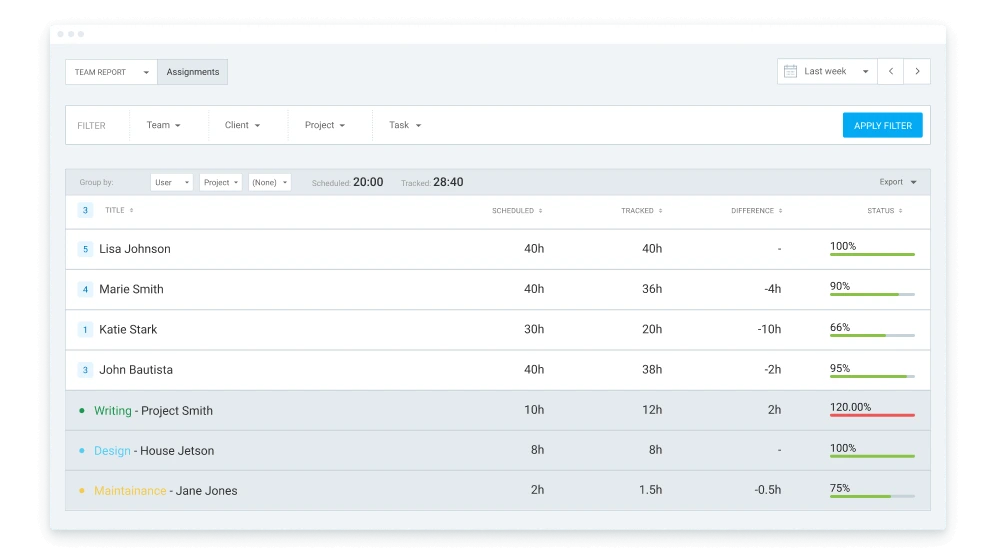Click the 12h tracked value for Writing
The width and height of the screenshot is (996, 554).
pos(652,410)
